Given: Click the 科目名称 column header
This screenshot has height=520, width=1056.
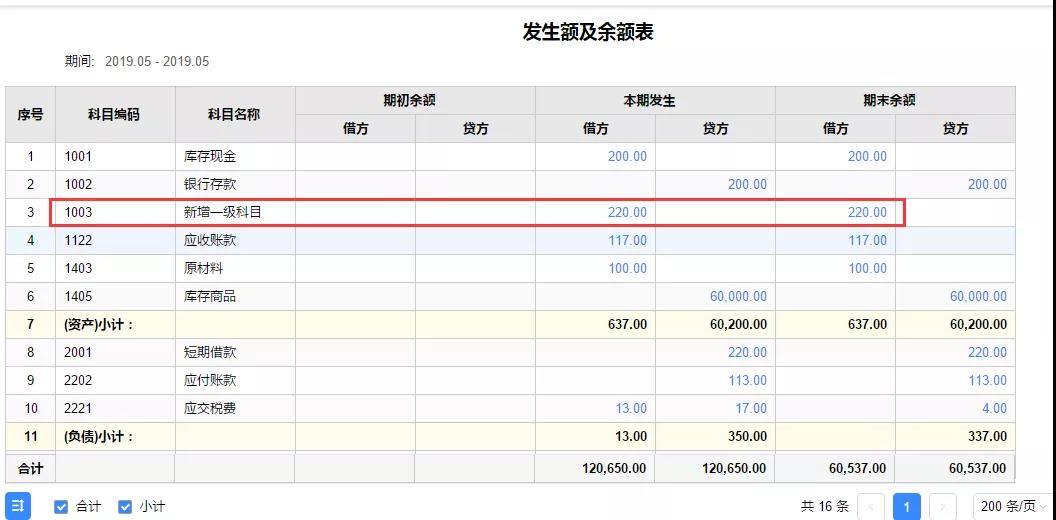Looking at the screenshot, I should 234,115.
